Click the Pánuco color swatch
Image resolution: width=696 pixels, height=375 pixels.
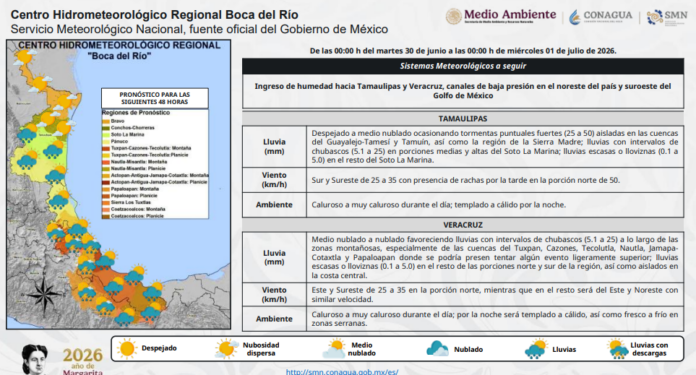(106, 141)
